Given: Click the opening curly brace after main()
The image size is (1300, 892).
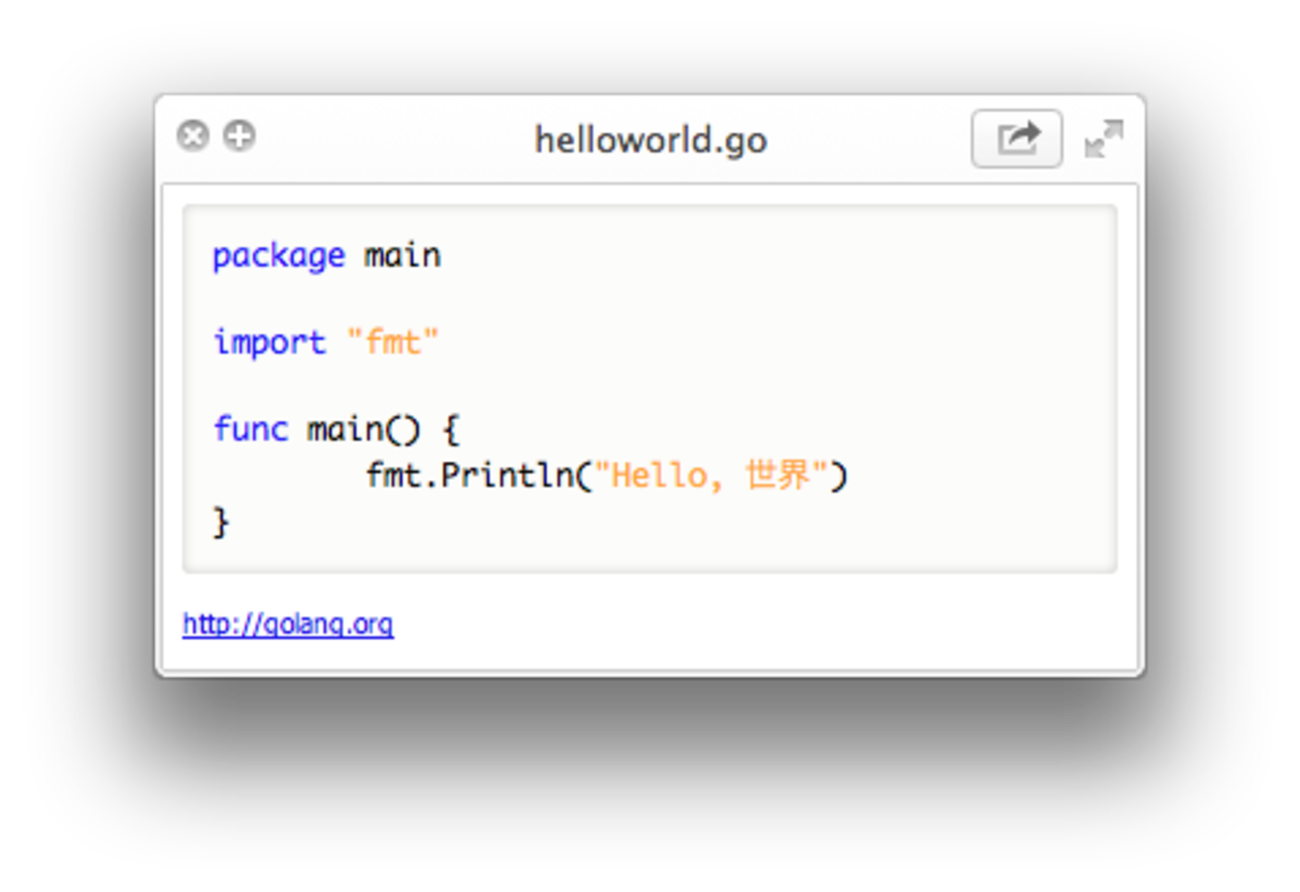Looking at the screenshot, I should (450, 430).
